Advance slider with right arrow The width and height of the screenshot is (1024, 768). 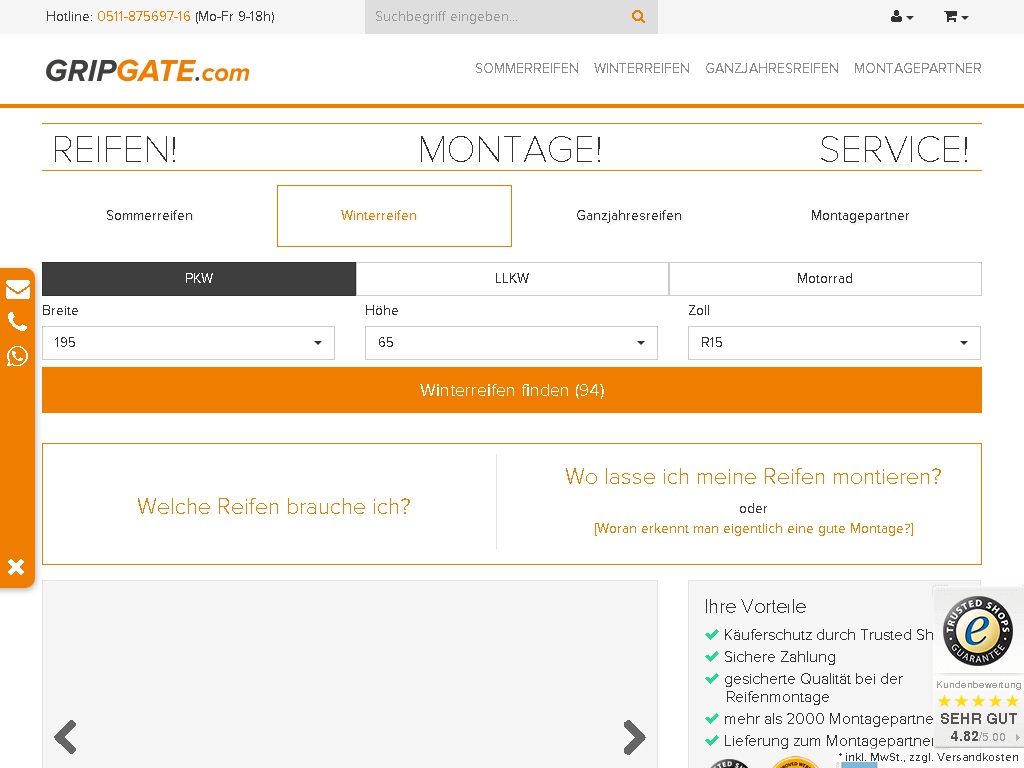pyautogui.click(x=634, y=737)
